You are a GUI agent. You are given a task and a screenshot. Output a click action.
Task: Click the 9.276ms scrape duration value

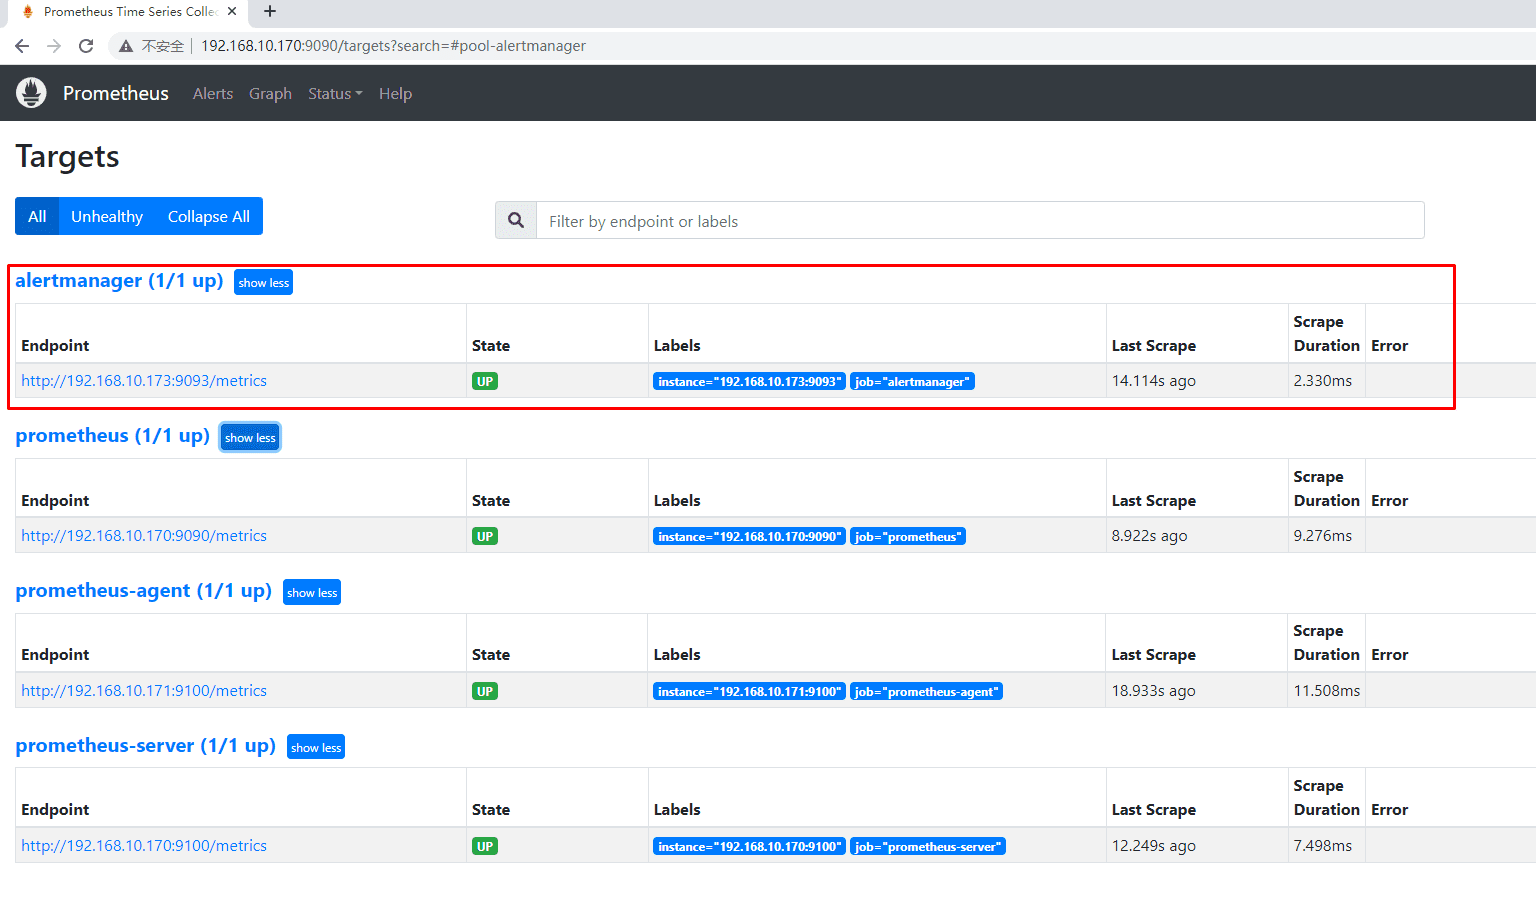(1323, 536)
